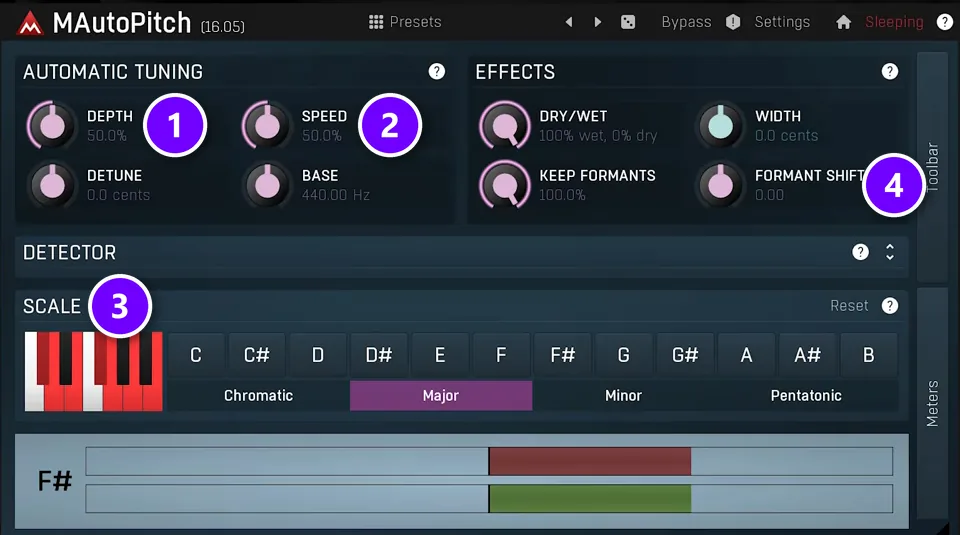The height and width of the screenshot is (535, 960).
Task: Toggle note D# in the scale
Action: tap(379, 355)
